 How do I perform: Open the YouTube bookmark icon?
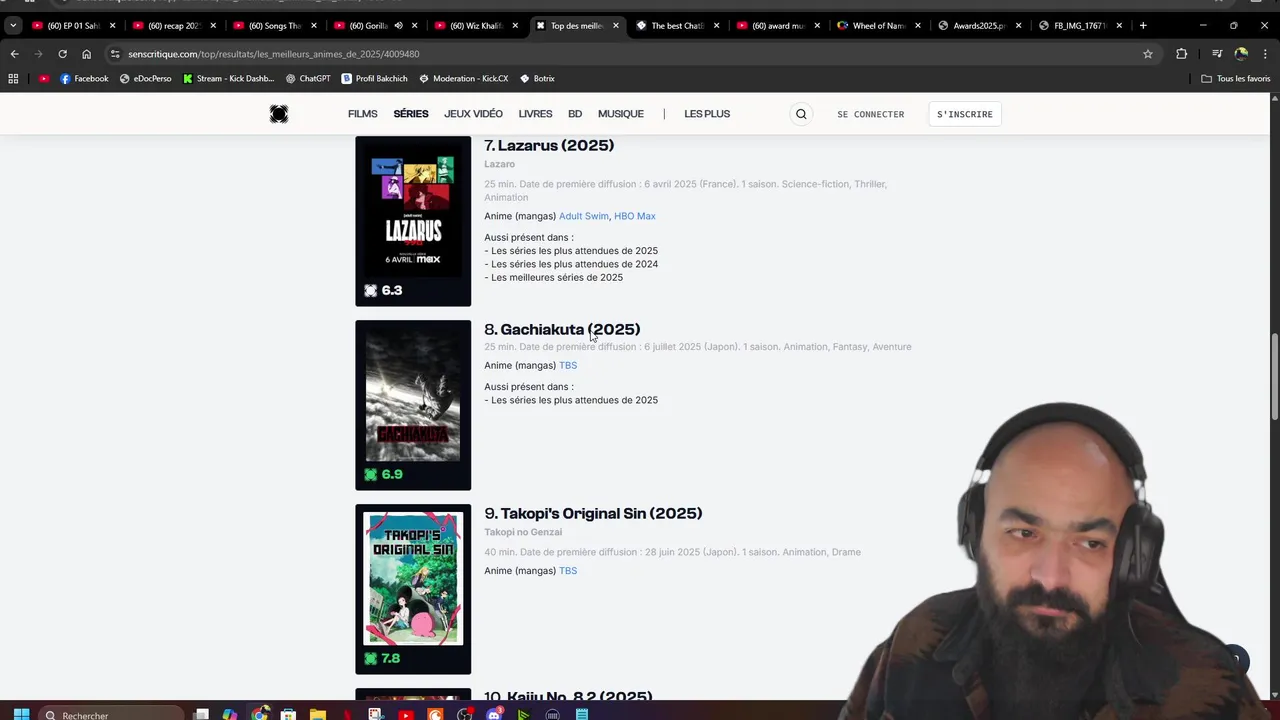tap(44, 78)
